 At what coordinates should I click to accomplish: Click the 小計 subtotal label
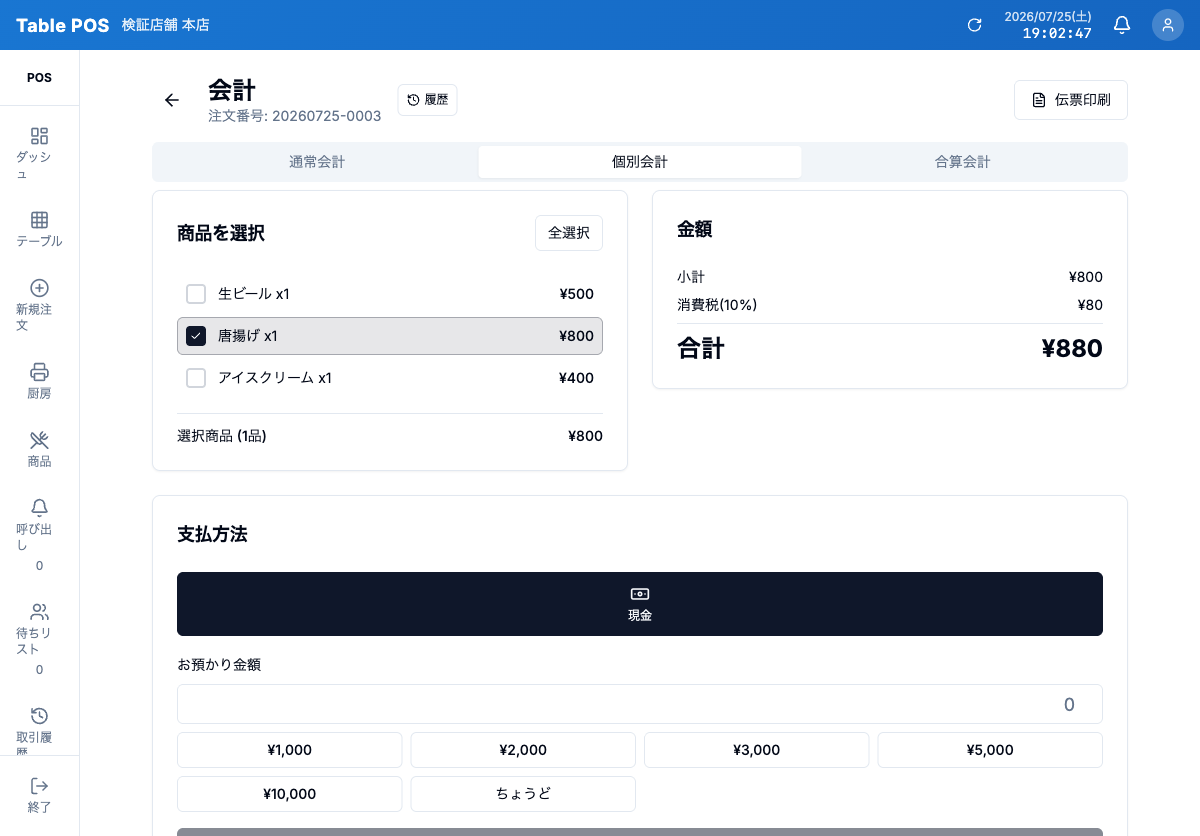pyautogui.click(x=691, y=277)
